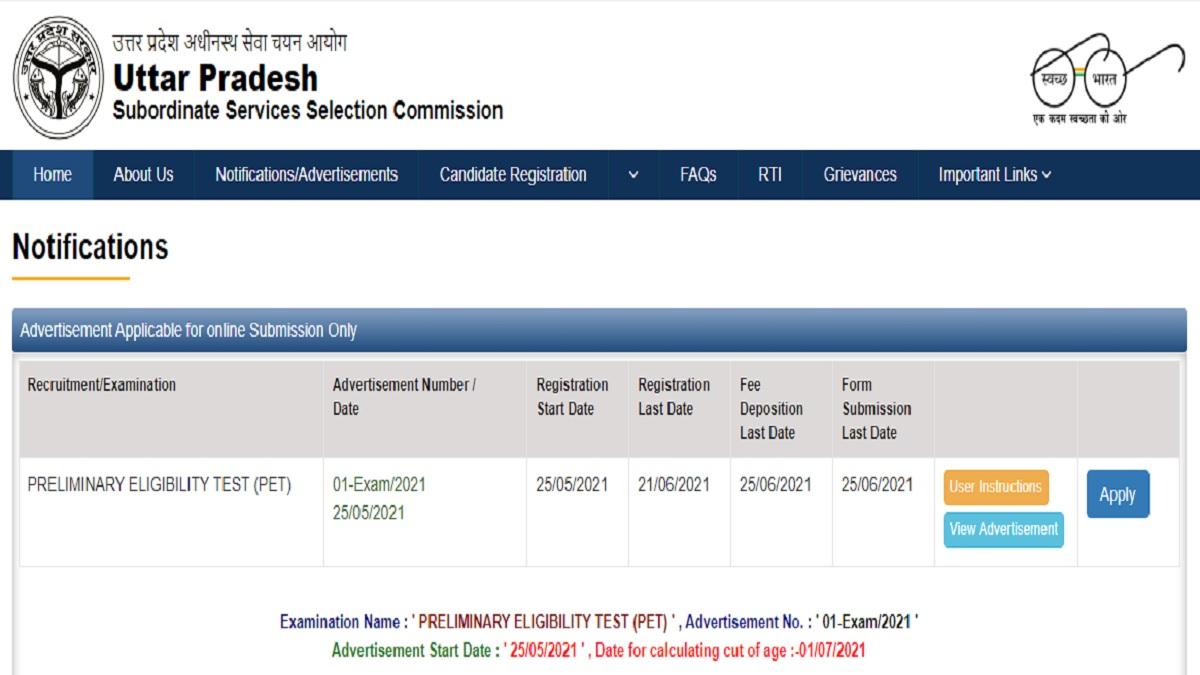
Task: View the PET advertisement
Action: pyautogui.click(x=1004, y=530)
